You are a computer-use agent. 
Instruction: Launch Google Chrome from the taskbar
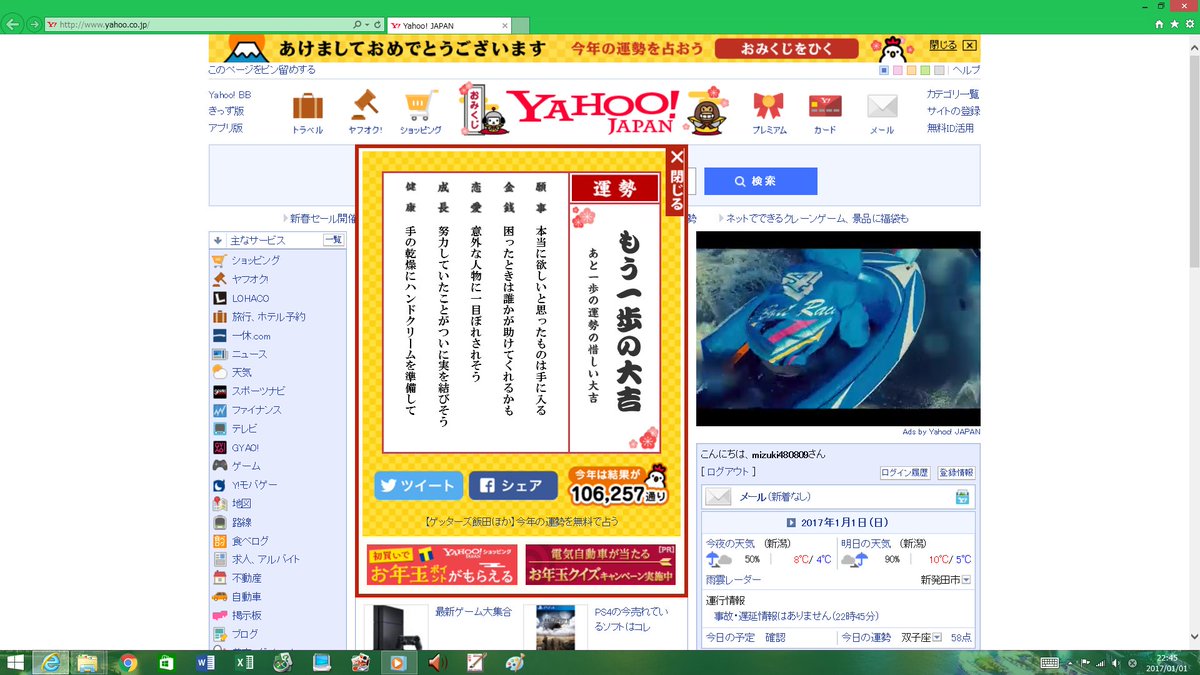127,662
